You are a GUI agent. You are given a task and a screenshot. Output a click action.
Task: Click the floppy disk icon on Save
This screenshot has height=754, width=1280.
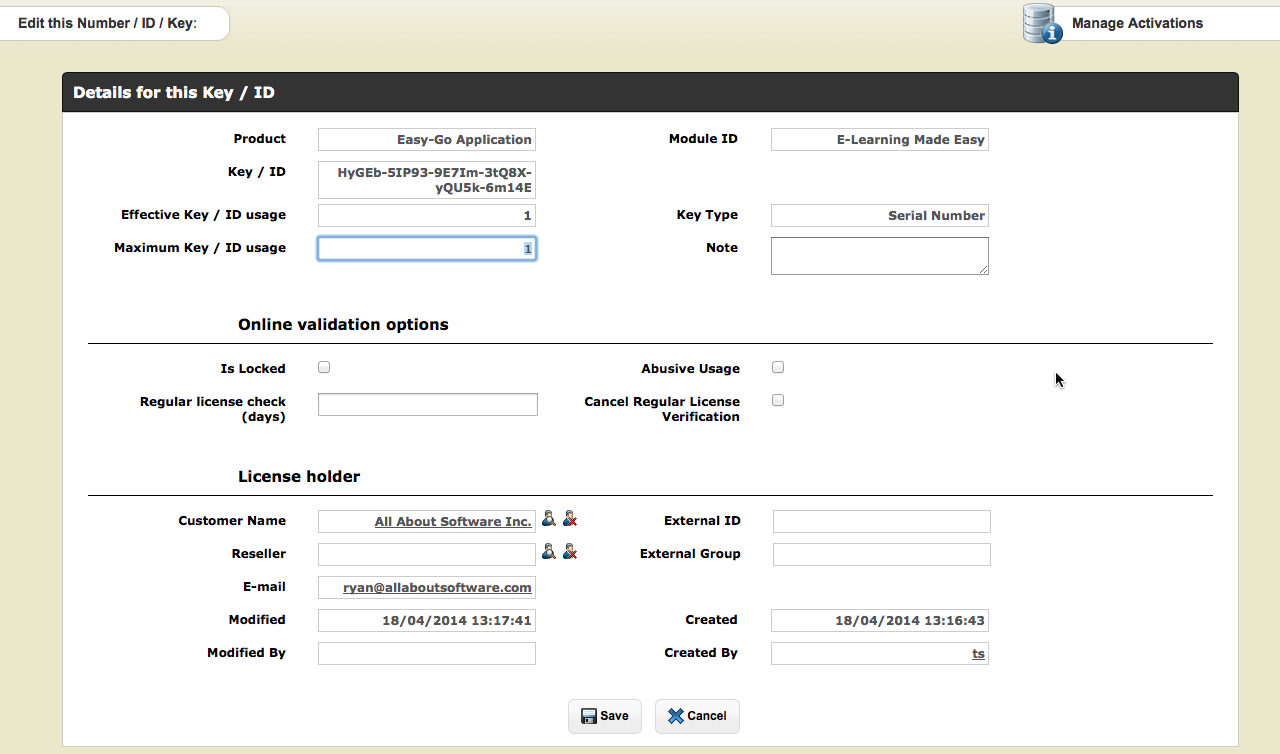[x=589, y=716]
